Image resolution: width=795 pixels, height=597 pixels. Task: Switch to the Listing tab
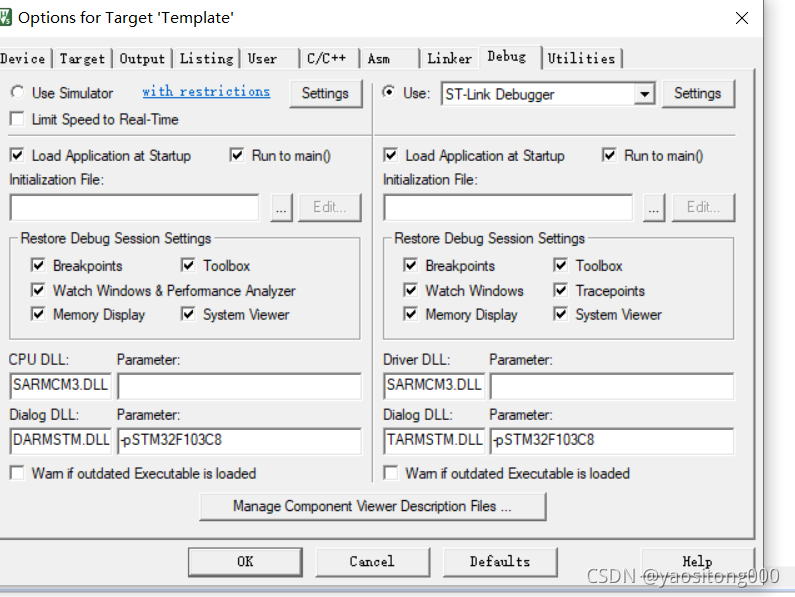pos(206,58)
